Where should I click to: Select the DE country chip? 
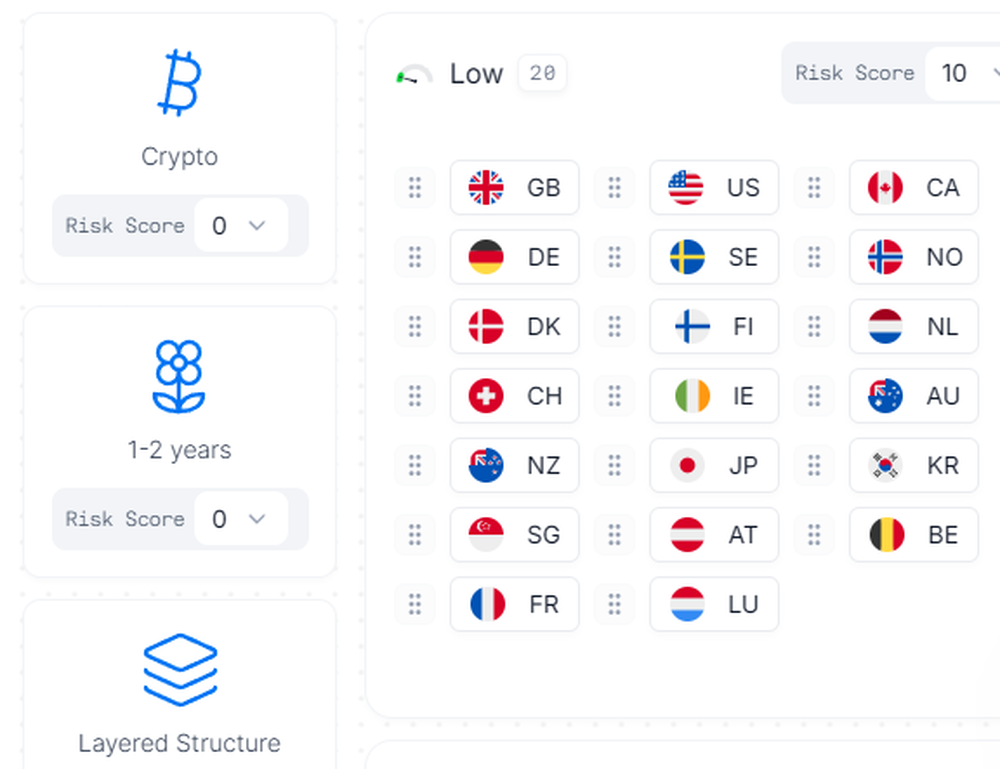point(514,257)
